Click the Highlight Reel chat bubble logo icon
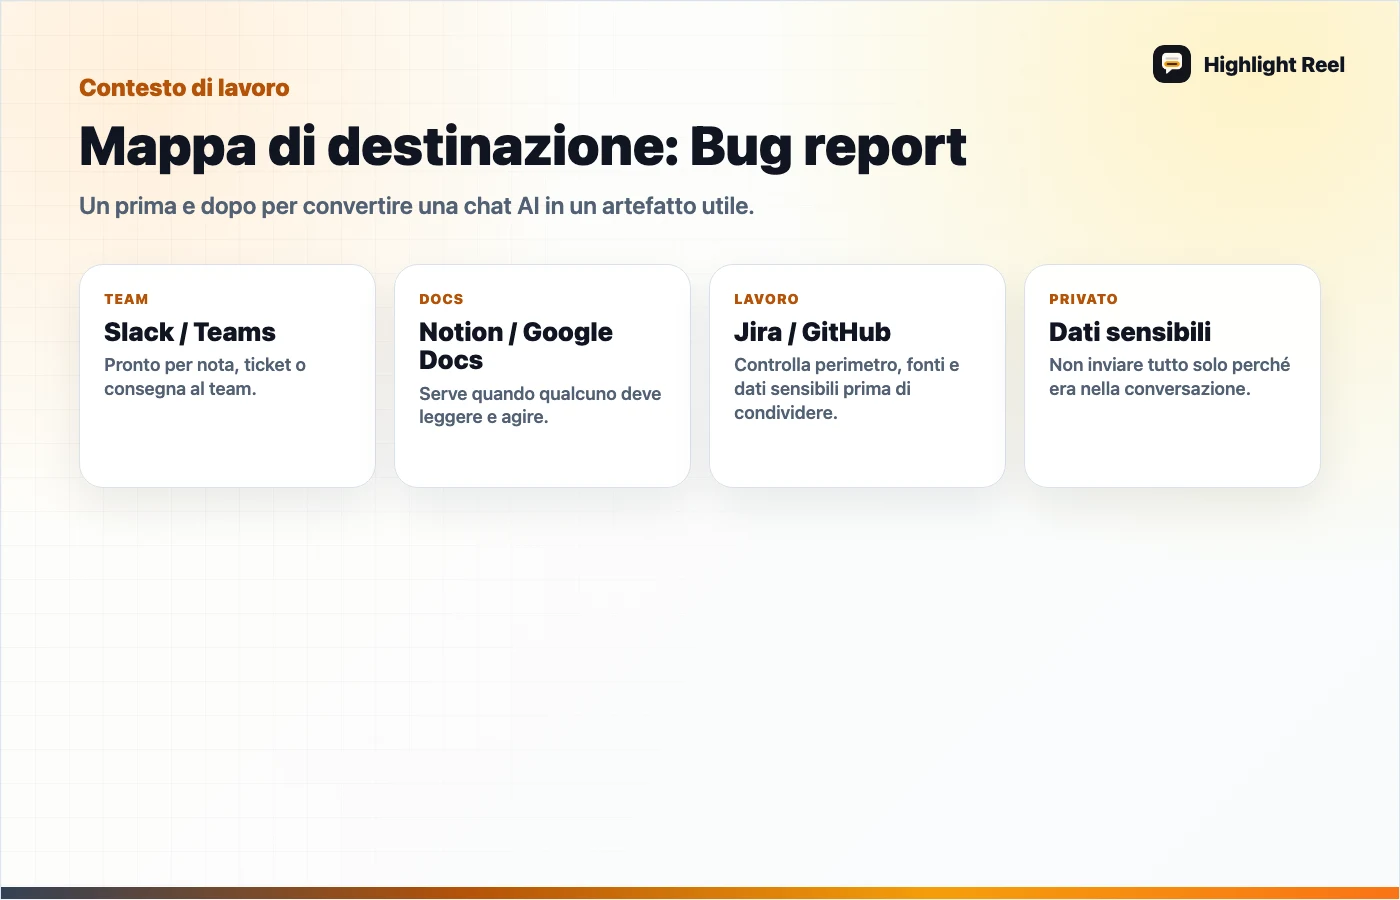The width and height of the screenshot is (1400, 900). click(1172, 64)
